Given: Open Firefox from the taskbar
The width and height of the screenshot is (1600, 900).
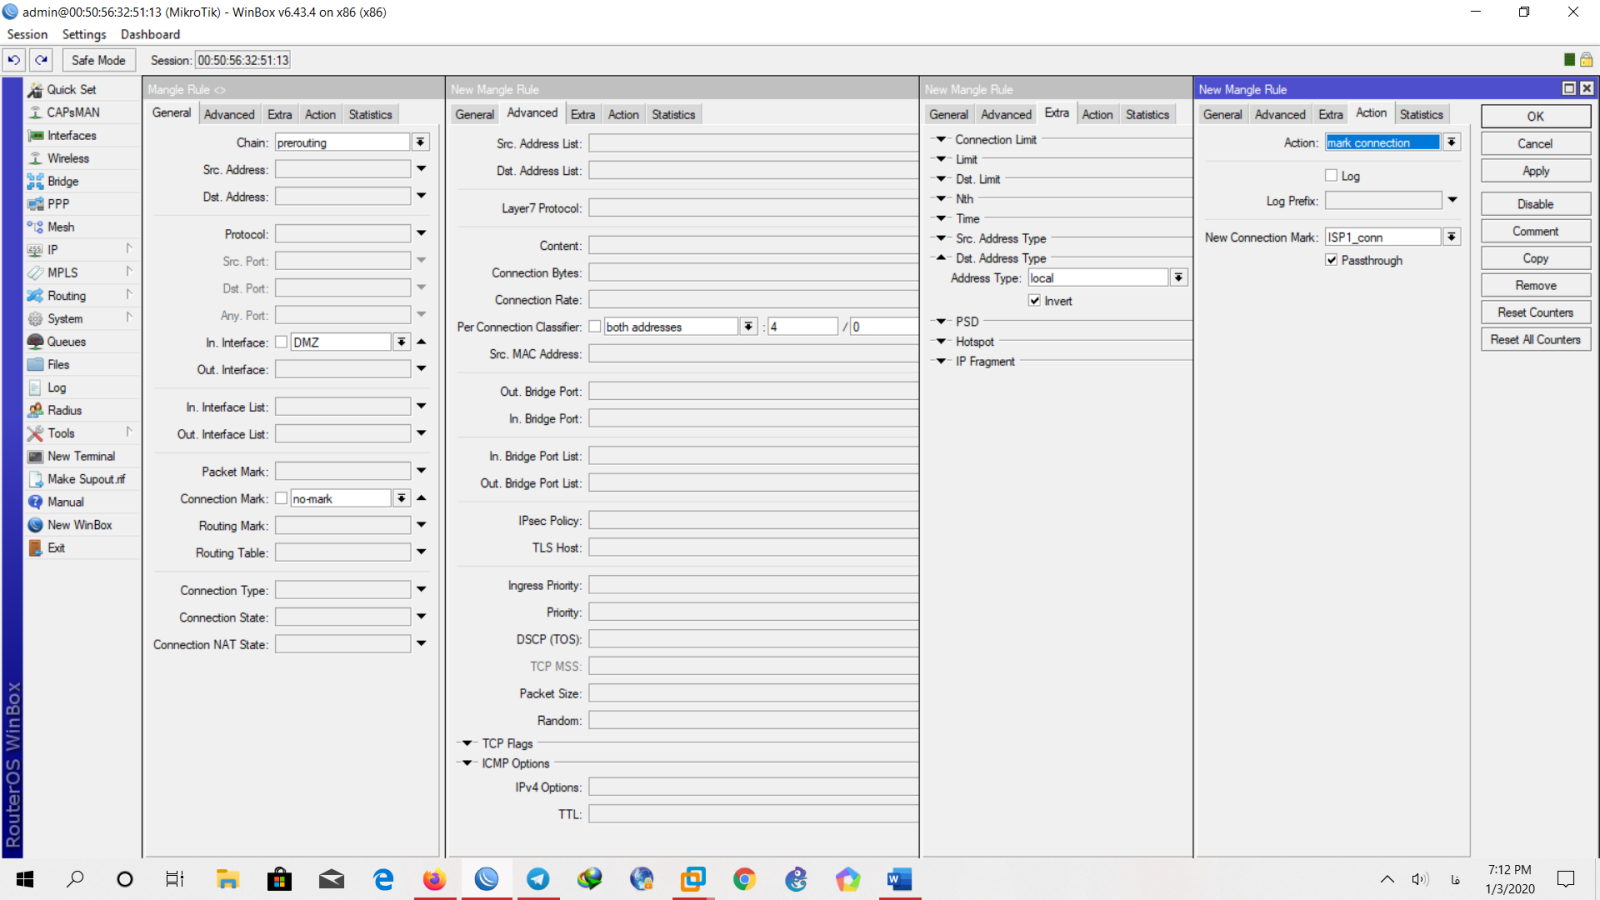Looking at the screenshot, I should coord(434,879).
